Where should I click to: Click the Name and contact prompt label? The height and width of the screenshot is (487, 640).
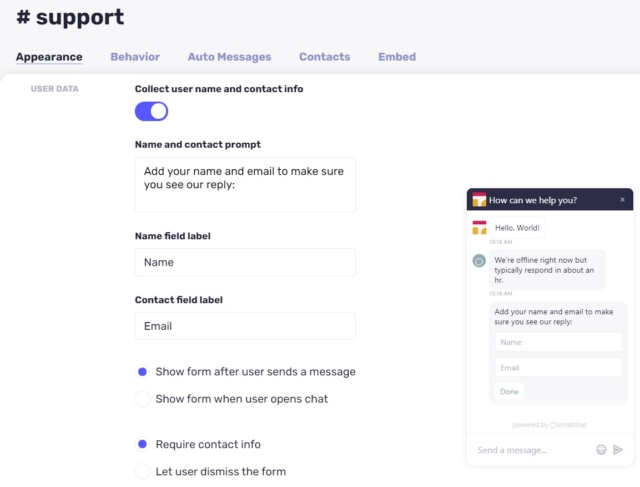[198, 145]
